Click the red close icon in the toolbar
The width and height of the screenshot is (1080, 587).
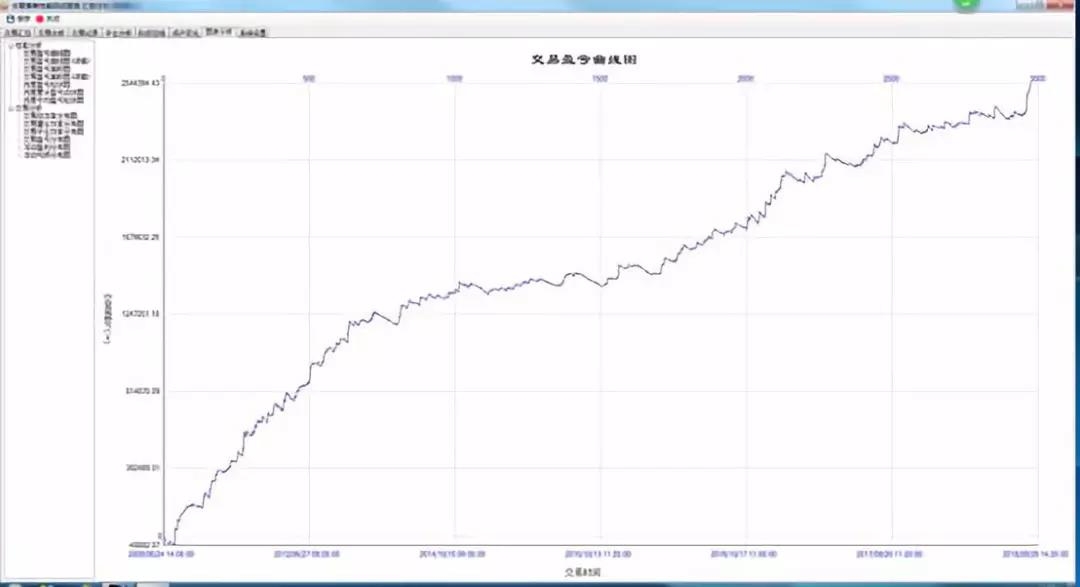click(39, 19)
